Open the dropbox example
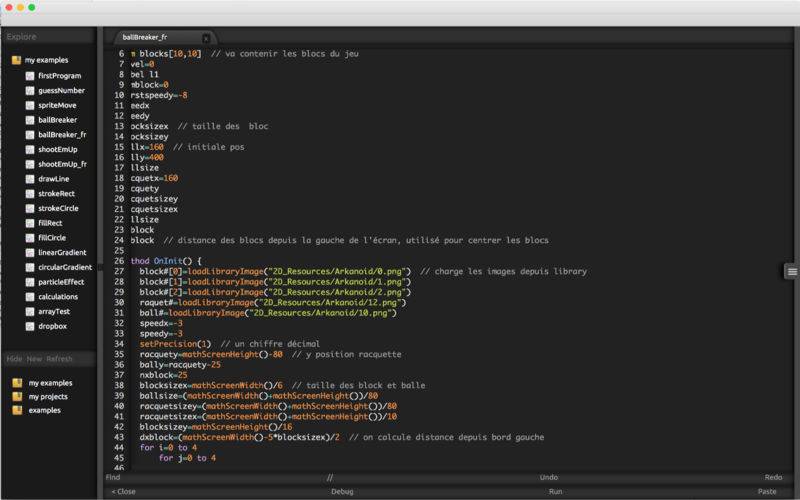800x500 pixels. [x=53, y=327]
